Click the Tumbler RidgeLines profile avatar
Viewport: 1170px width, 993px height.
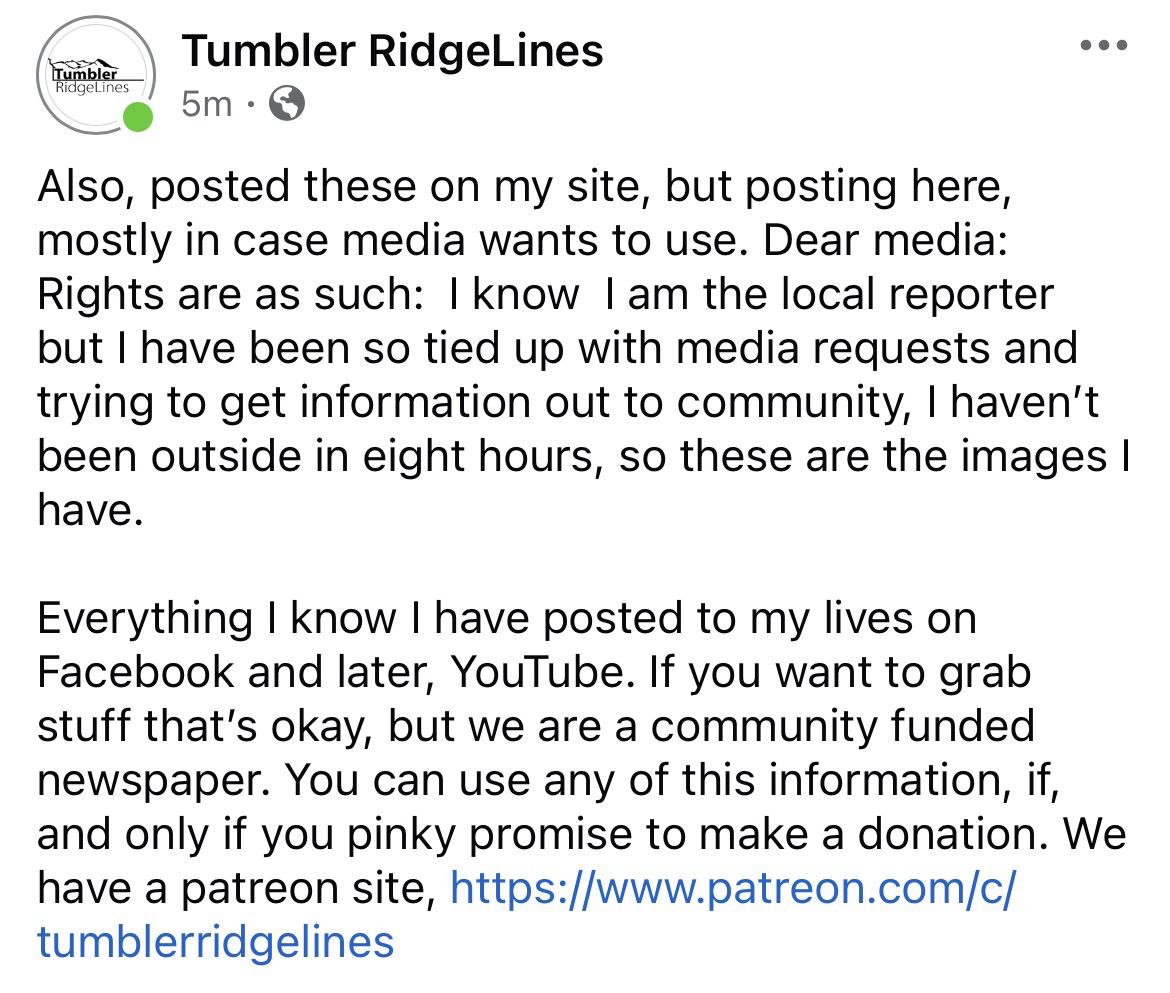click(97, 76)
